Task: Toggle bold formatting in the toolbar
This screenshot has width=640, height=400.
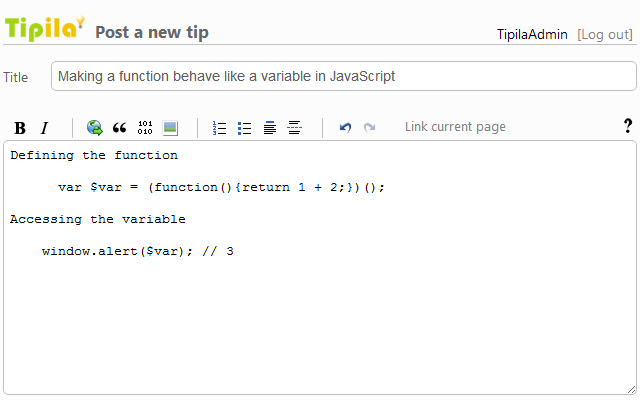Action: point(20,128)
